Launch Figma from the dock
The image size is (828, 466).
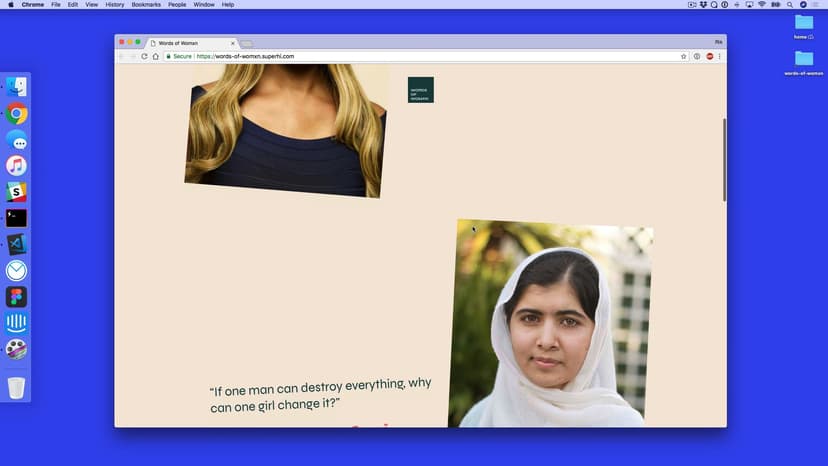16,297
